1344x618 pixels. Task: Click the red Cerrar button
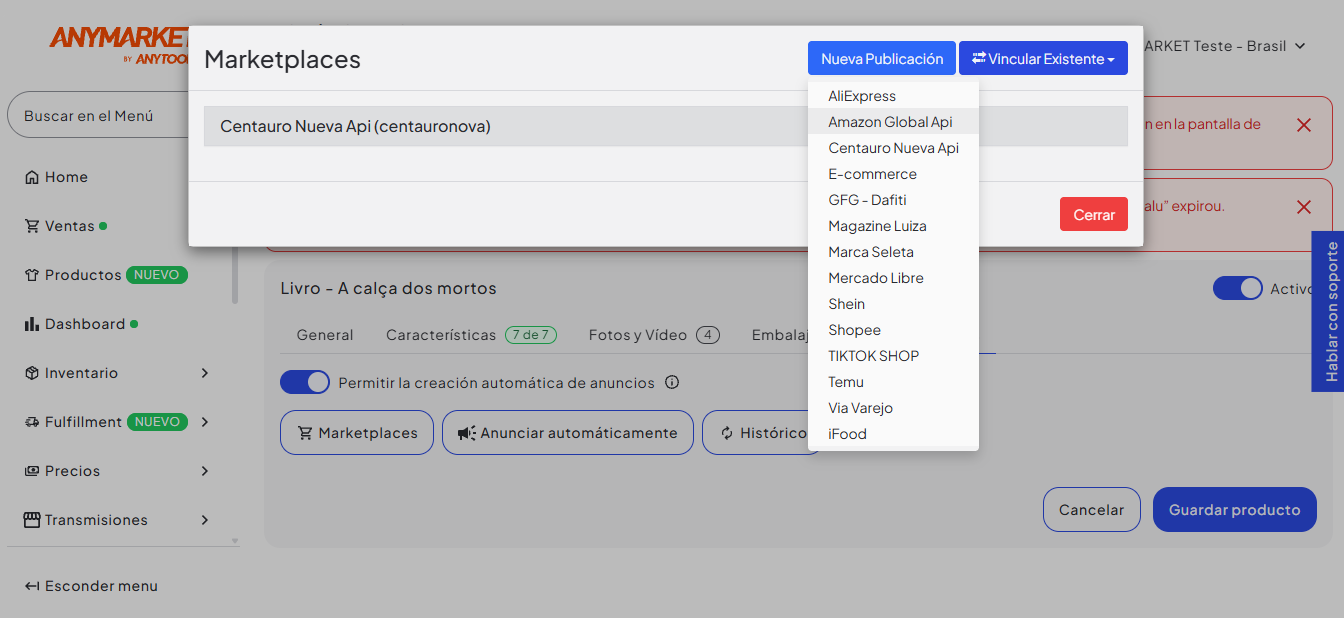click(1094, 215)
